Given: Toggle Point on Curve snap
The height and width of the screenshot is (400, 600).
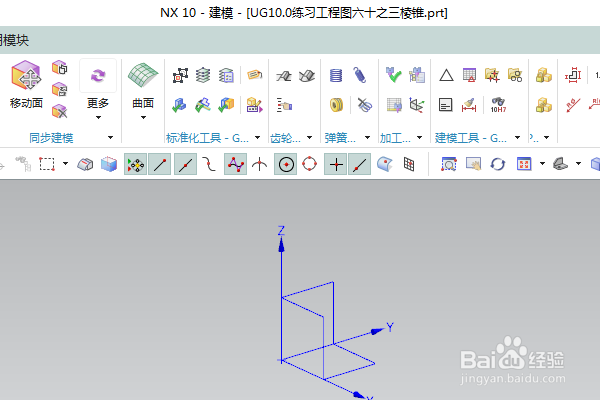Looking at the screenshot, I should [360, 165].
